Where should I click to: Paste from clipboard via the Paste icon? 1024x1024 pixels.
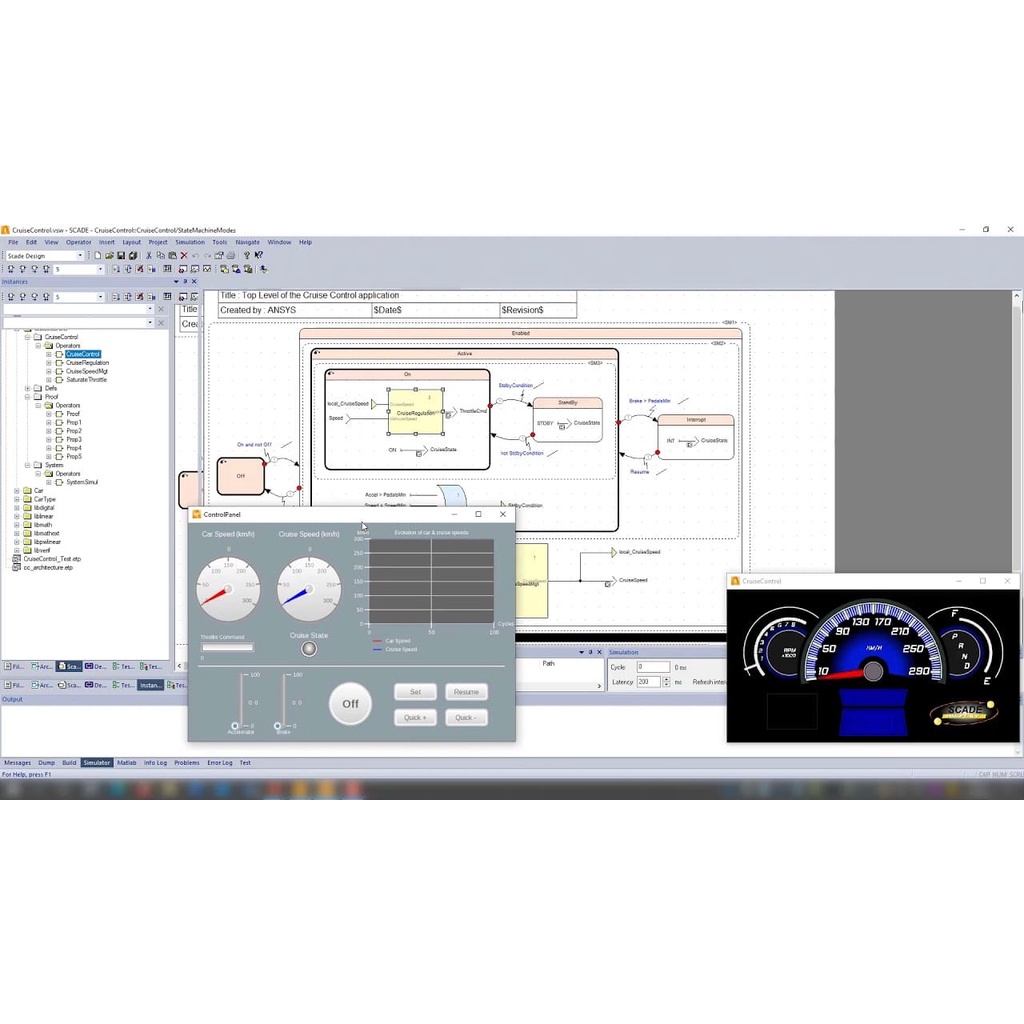171,255
